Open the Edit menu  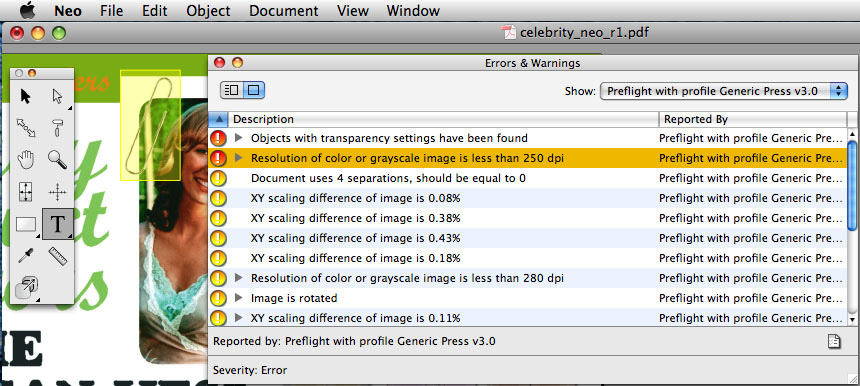pyautogui.click(x=154, y=10)
